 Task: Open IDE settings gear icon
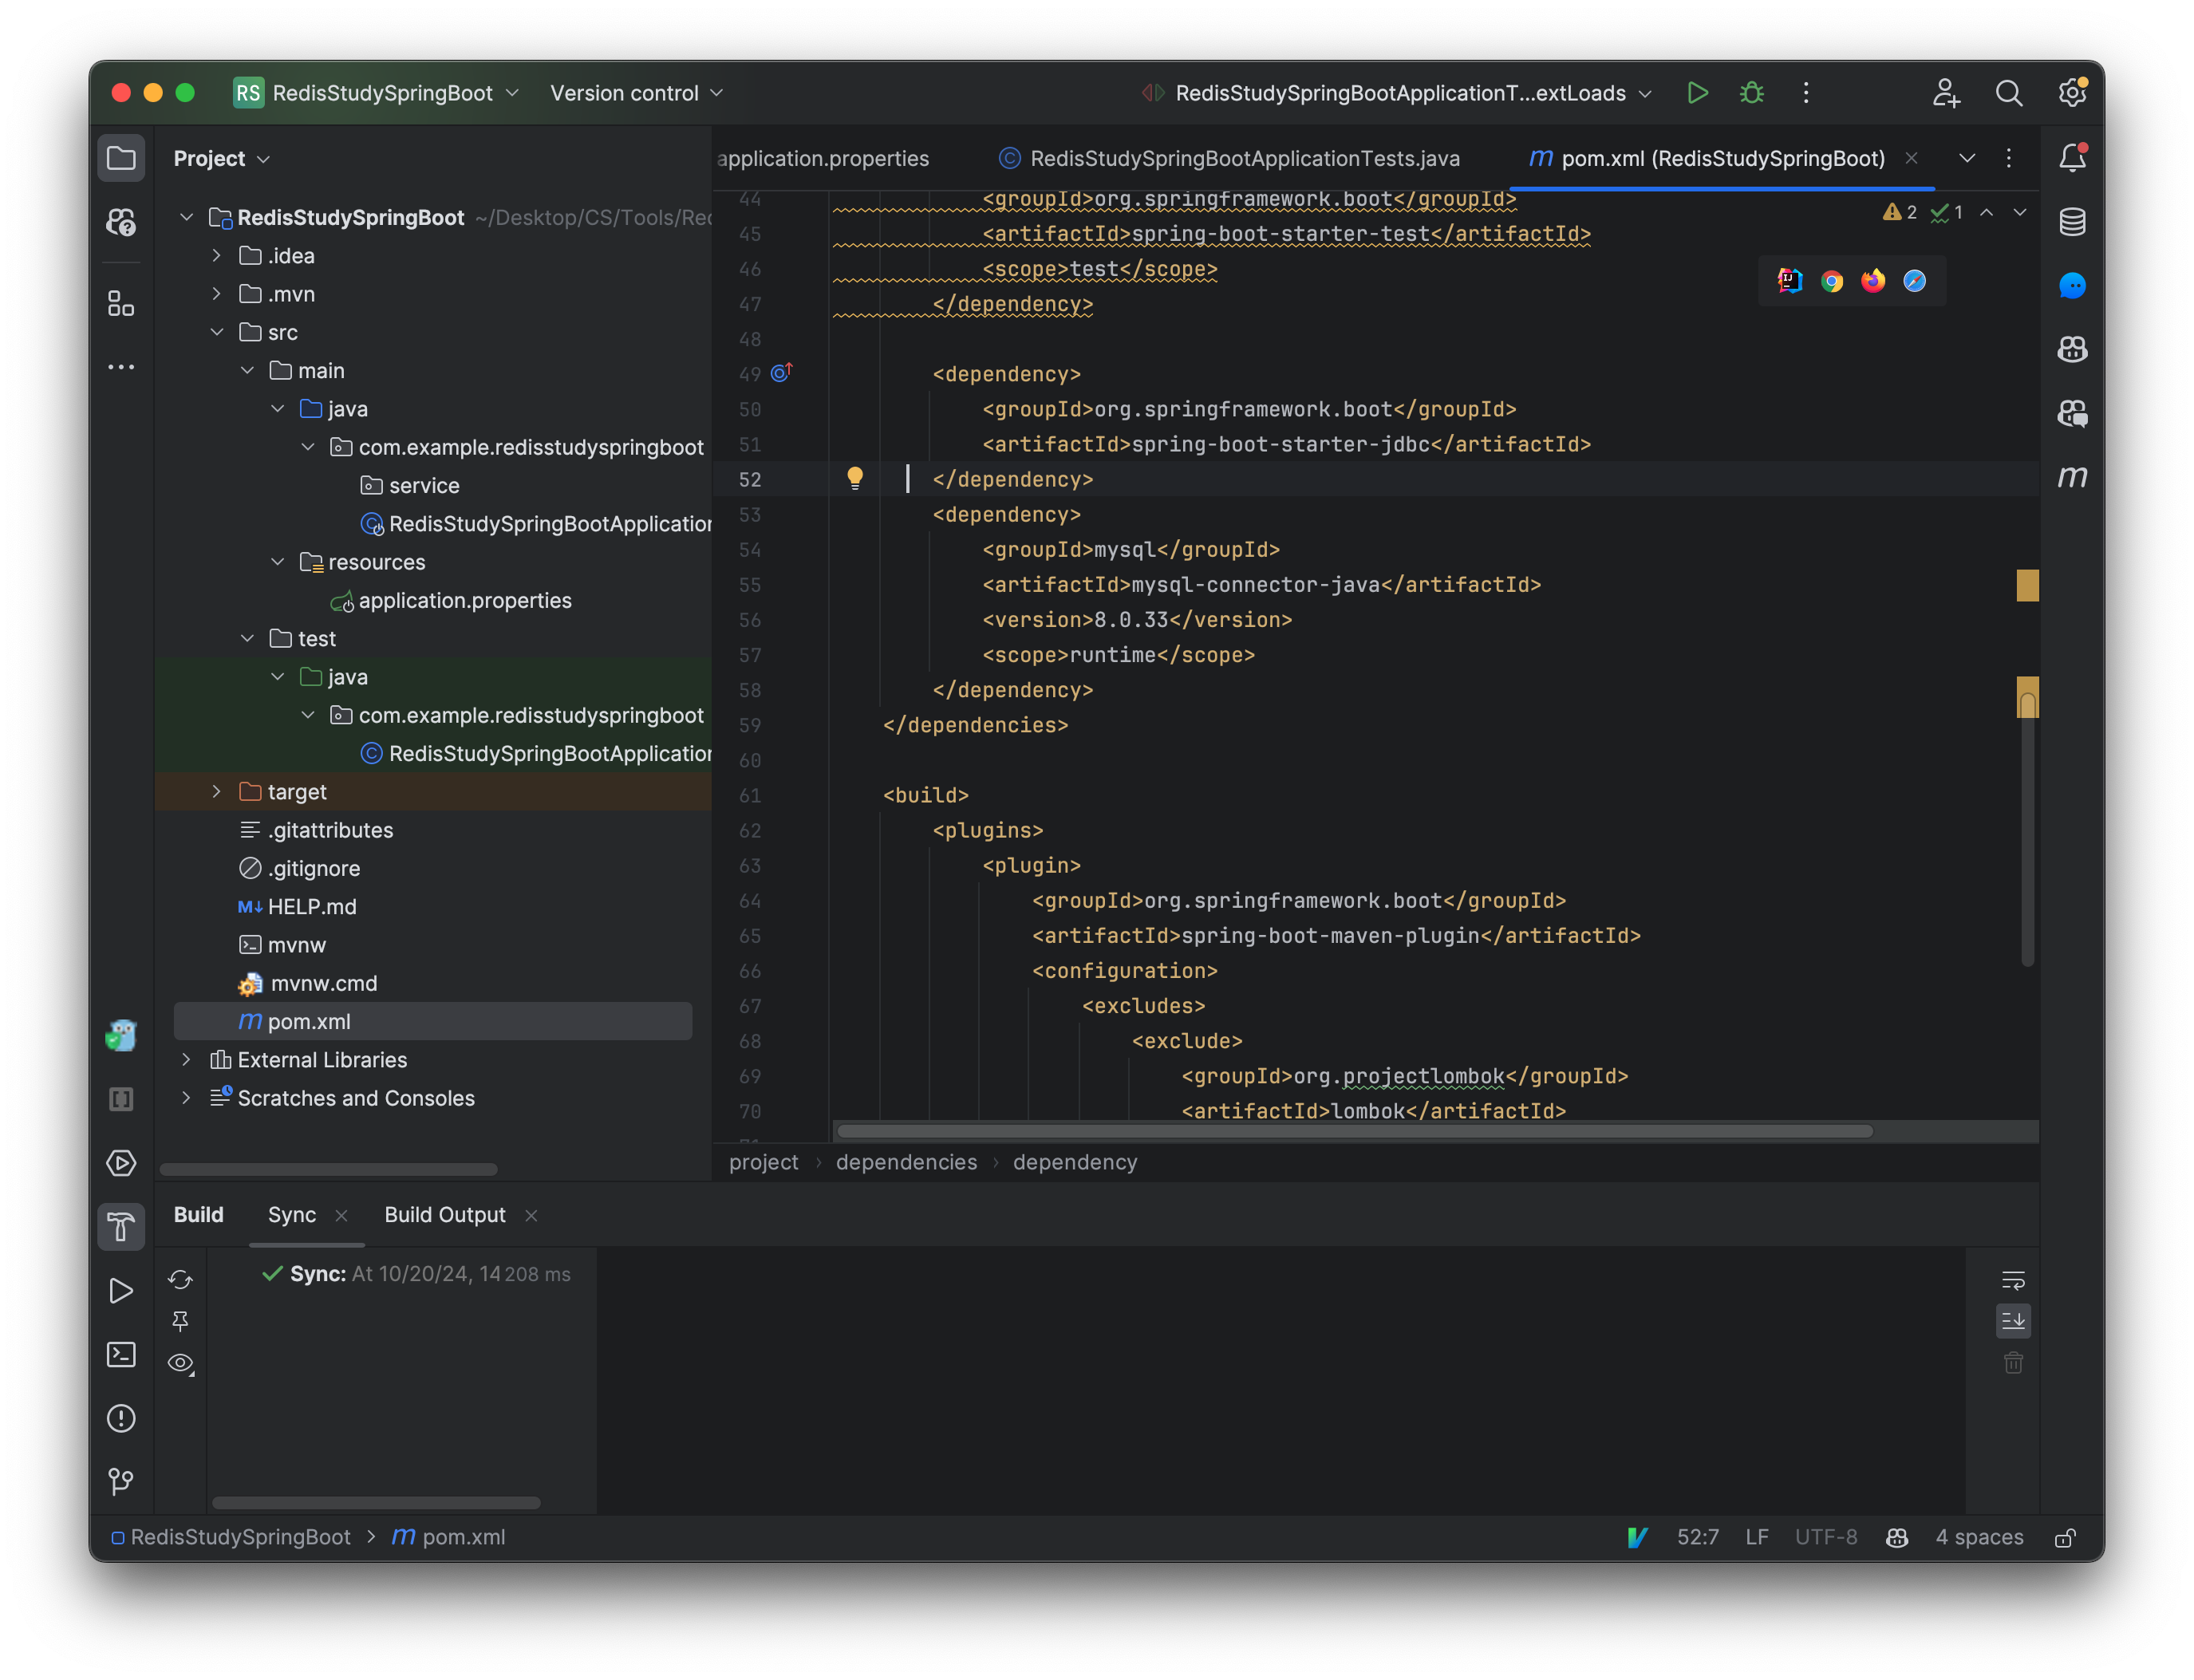(x=2072, y=93)
